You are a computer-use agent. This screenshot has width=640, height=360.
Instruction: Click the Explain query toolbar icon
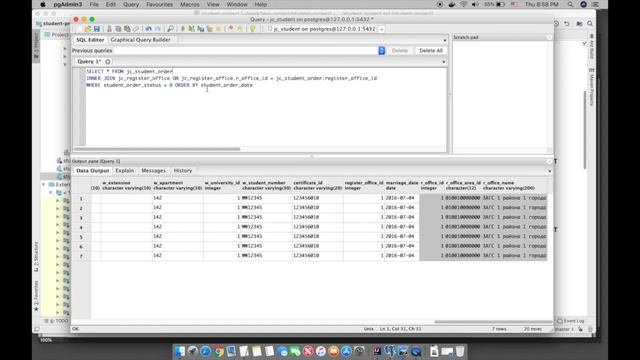click(x=209, y=29)
